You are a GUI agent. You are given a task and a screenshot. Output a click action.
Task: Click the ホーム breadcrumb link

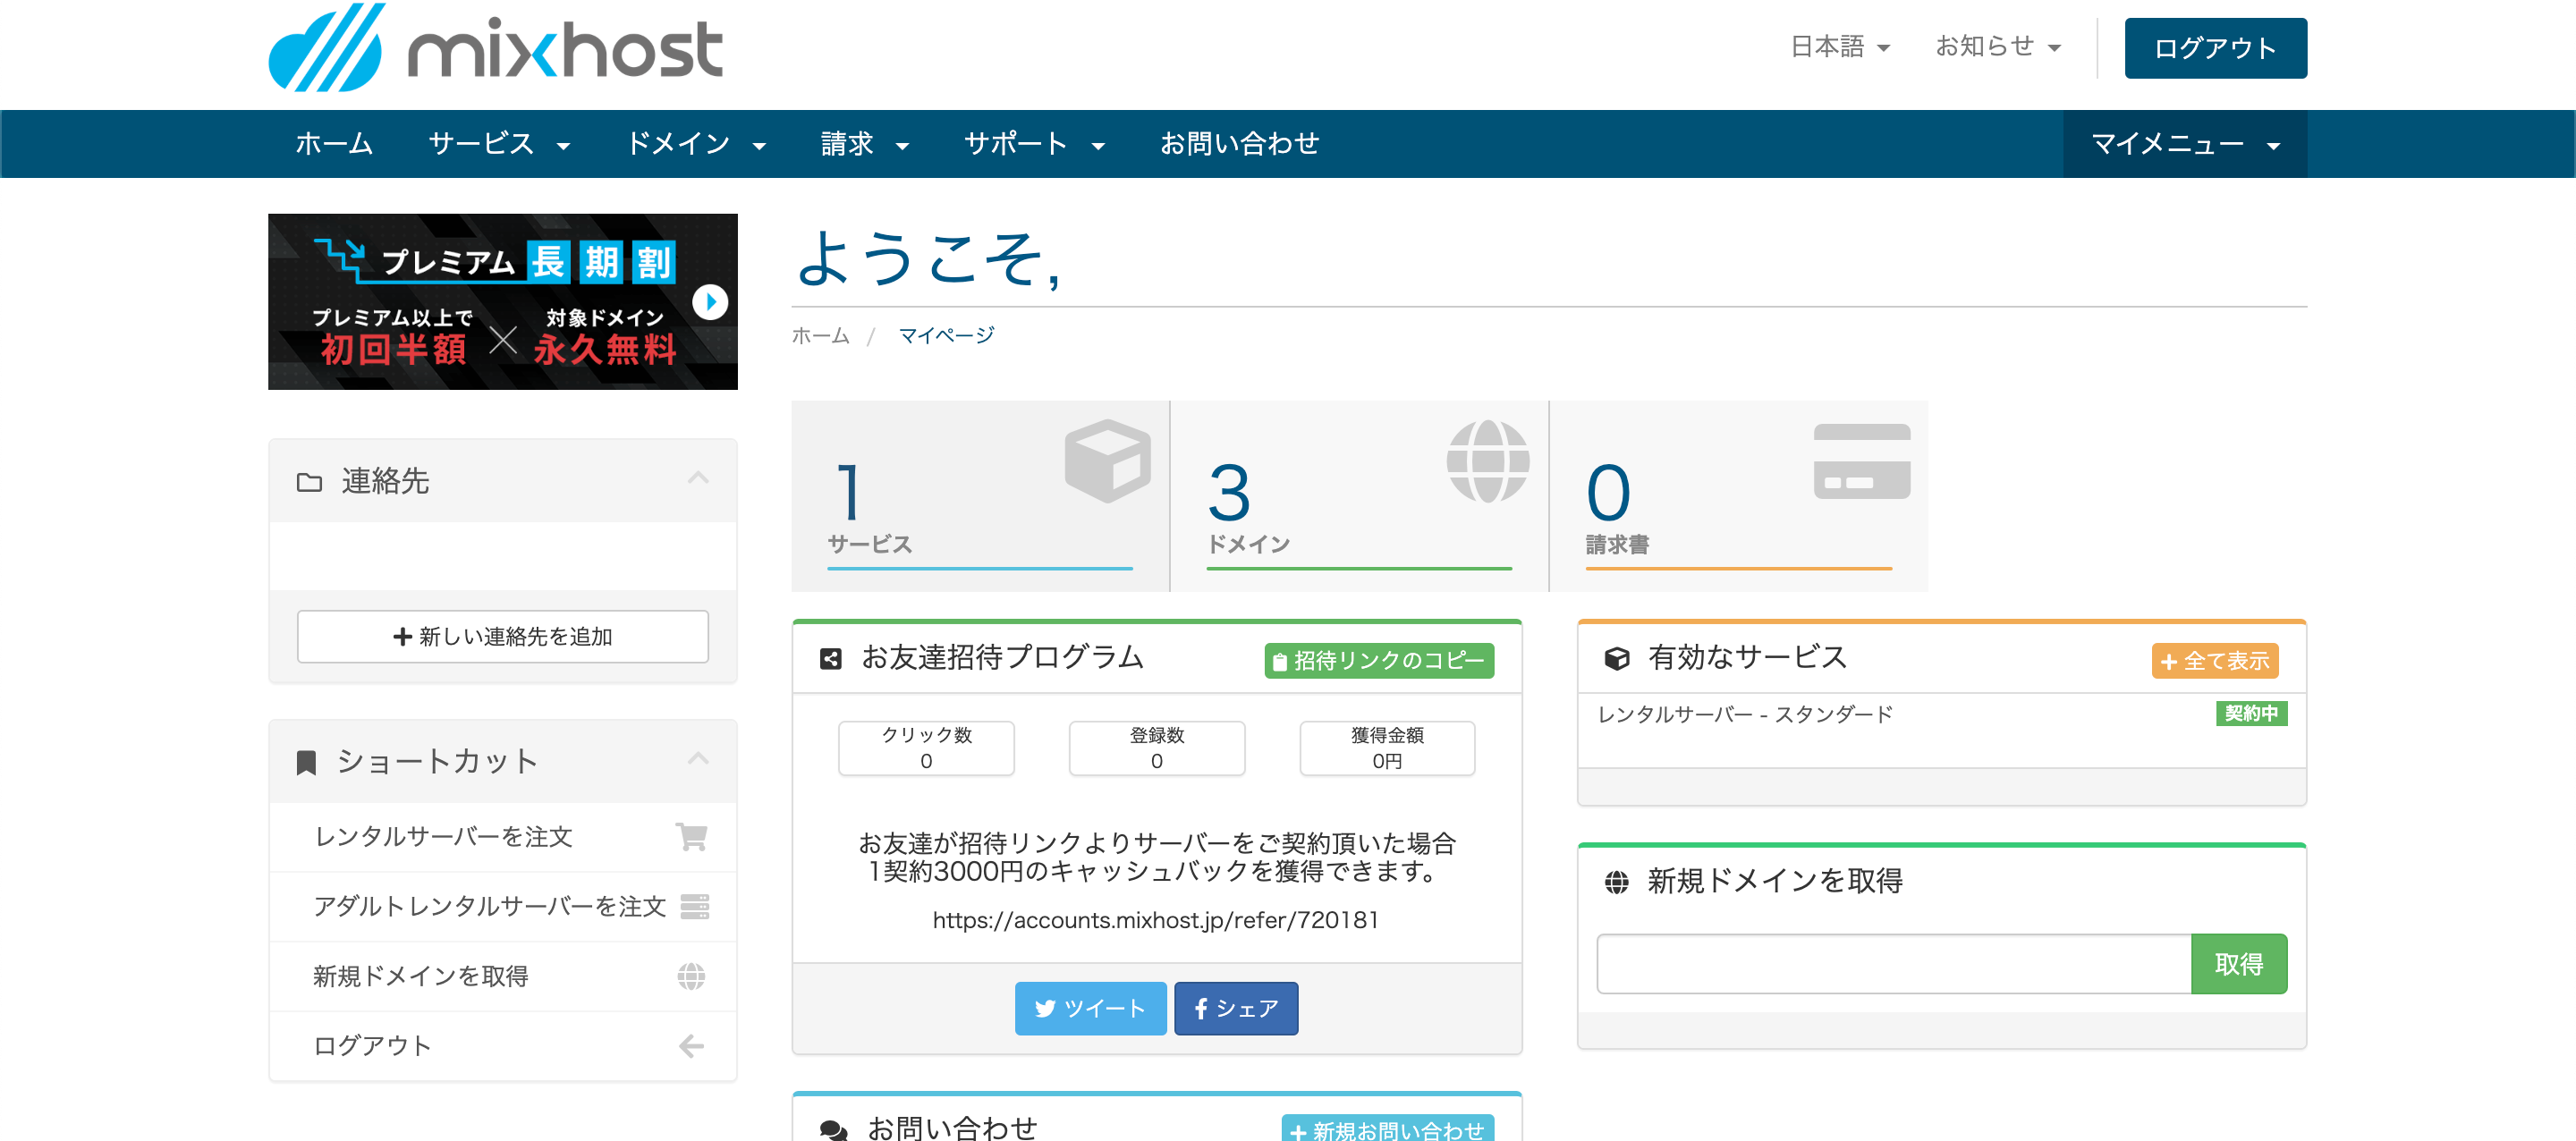820,335
